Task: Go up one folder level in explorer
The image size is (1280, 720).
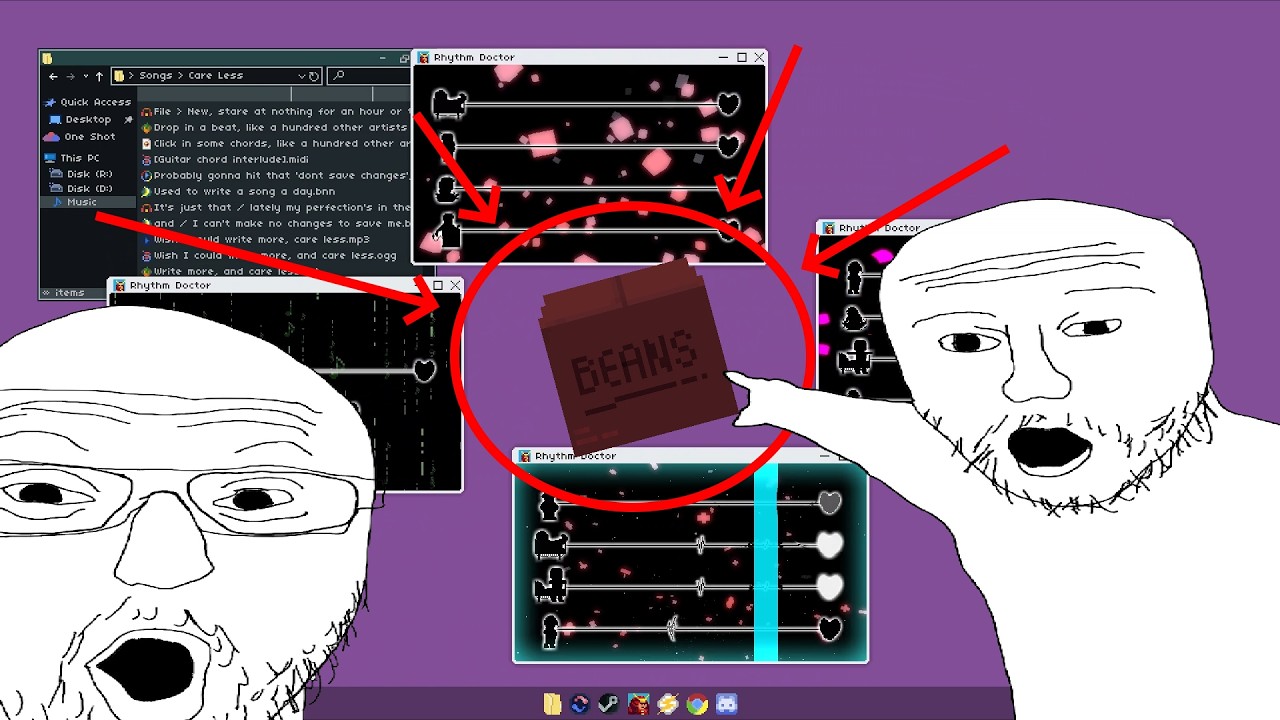Action: tap(99, 76)
